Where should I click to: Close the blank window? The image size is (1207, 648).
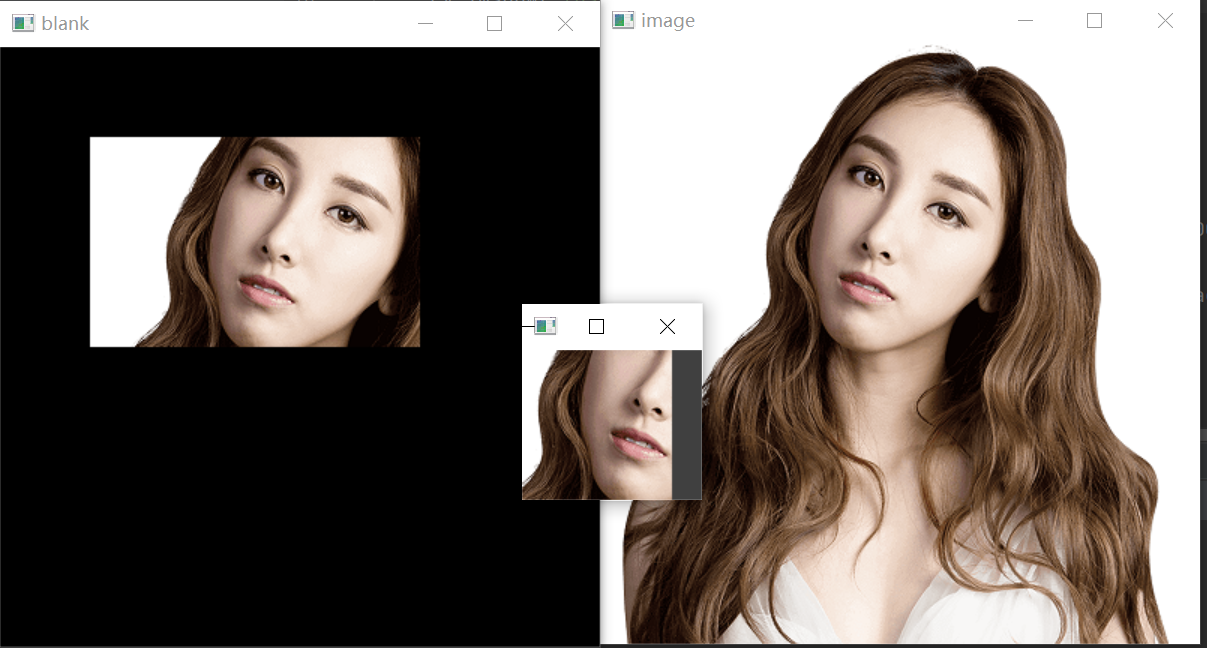pyautogui.click(x=565, y=23)
